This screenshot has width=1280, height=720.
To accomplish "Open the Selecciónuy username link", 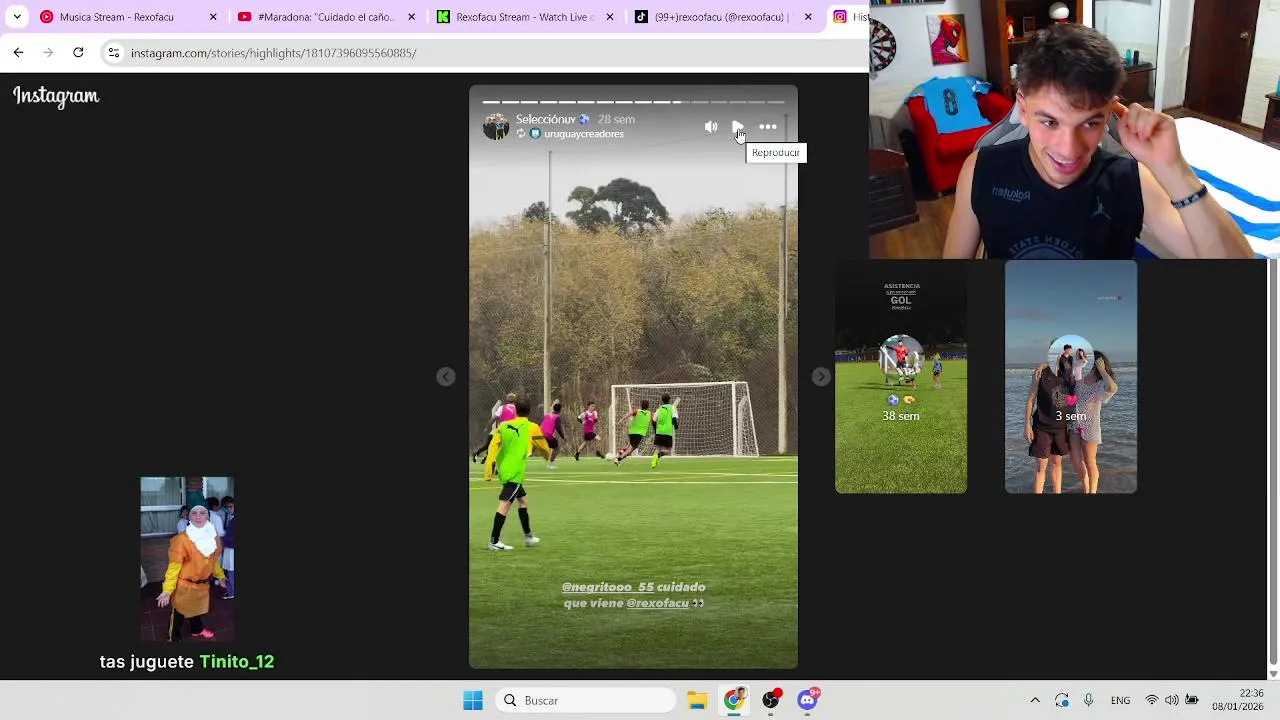I will [x=546, y=119].
